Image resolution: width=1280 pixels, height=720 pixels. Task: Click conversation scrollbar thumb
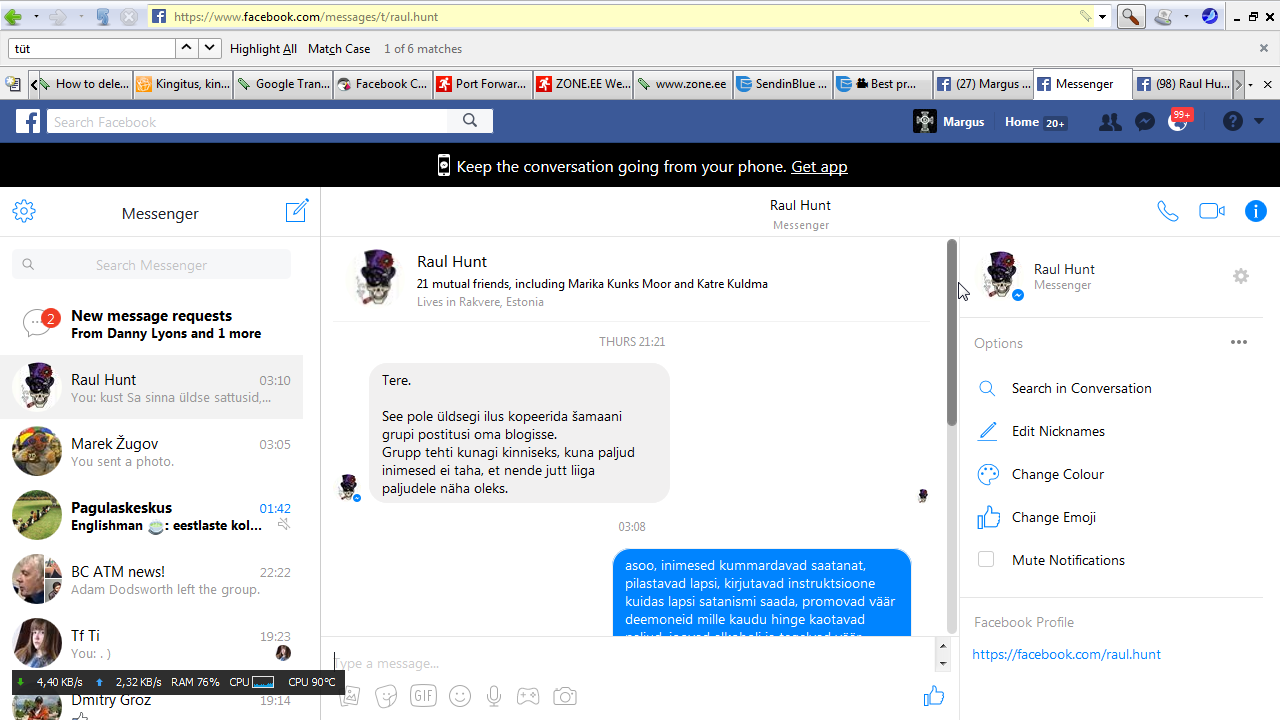click(952, 334)
